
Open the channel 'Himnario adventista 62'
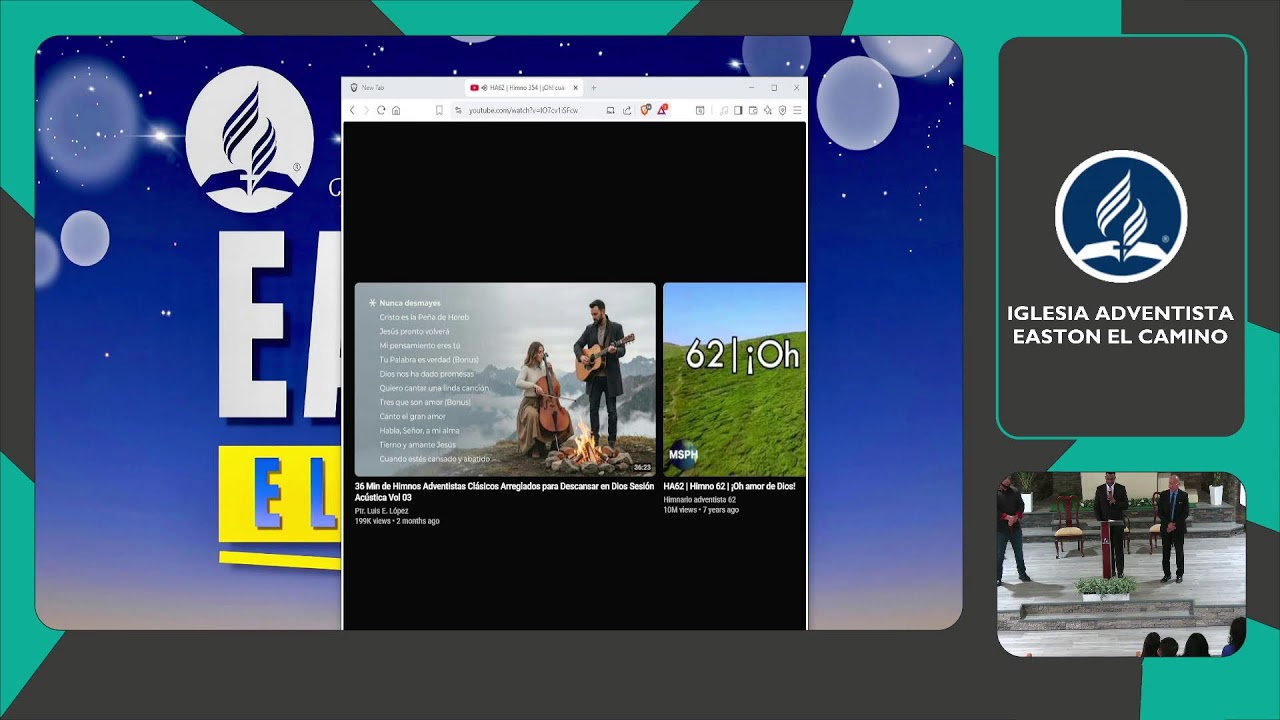(x=699, y=499)
